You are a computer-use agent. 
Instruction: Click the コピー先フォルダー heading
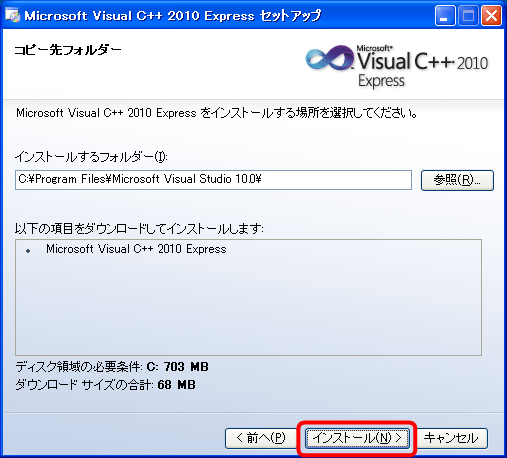pyautogui.click(x=68, y=50)
